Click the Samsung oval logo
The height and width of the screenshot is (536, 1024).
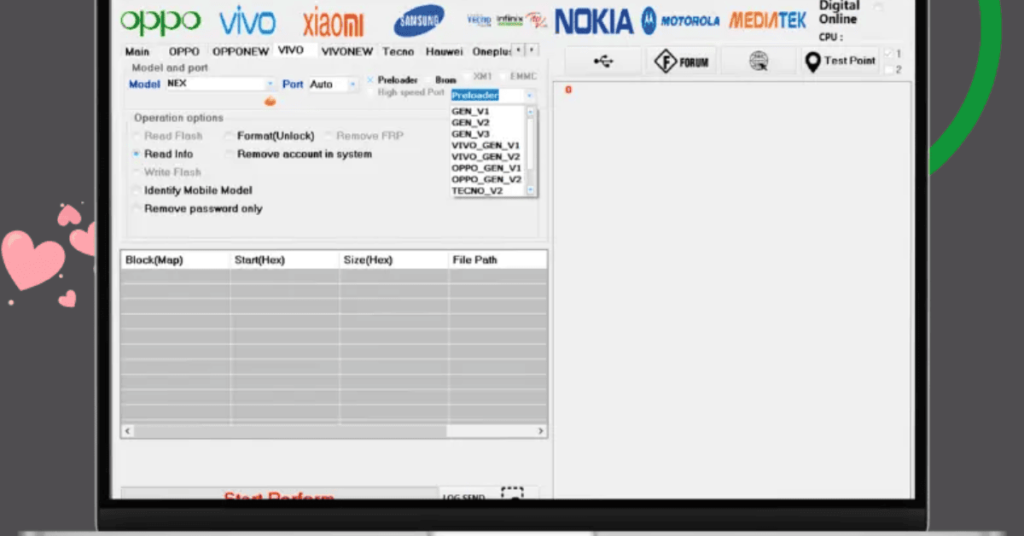[419, 21]
